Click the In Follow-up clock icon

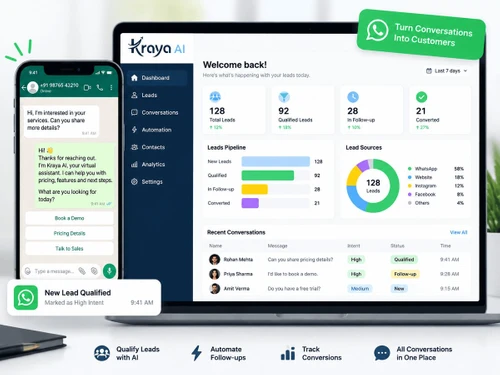[353, 97]
